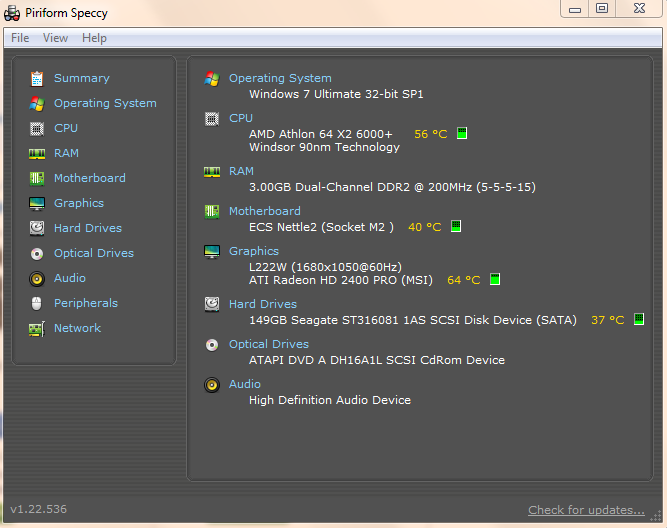Click the CPU chip icon in sidebar
667x528 pixels.
click(37, 128)
